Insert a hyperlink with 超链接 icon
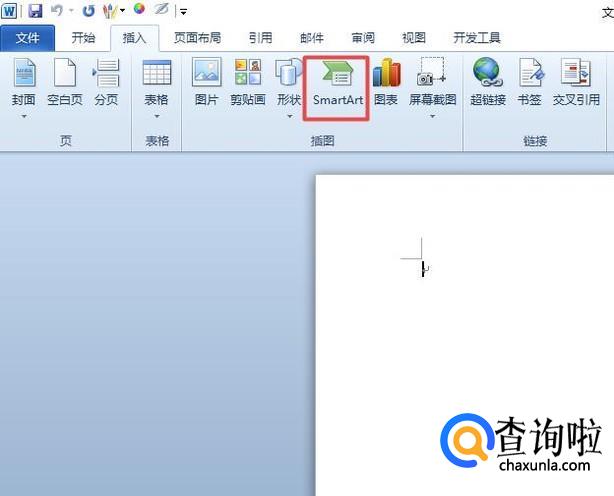 [x=488, y=81]
